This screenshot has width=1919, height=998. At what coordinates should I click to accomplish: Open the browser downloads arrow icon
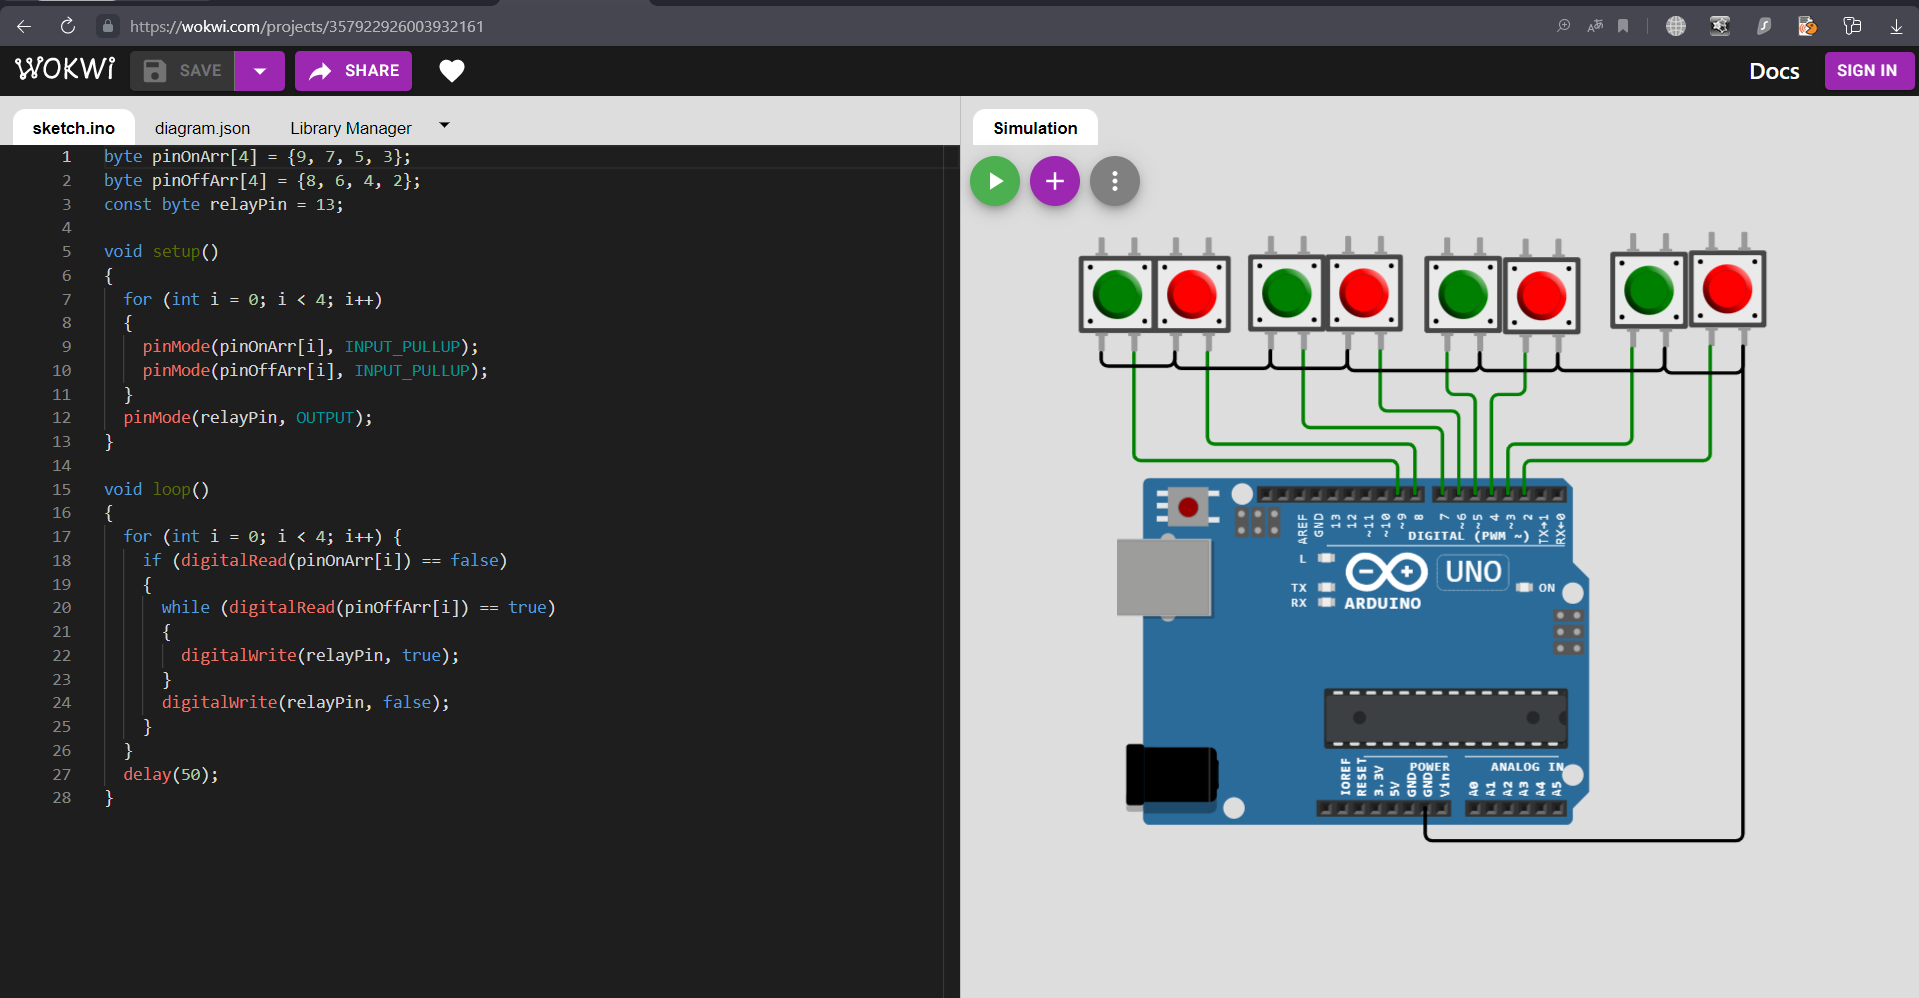tap(1896, 26)
